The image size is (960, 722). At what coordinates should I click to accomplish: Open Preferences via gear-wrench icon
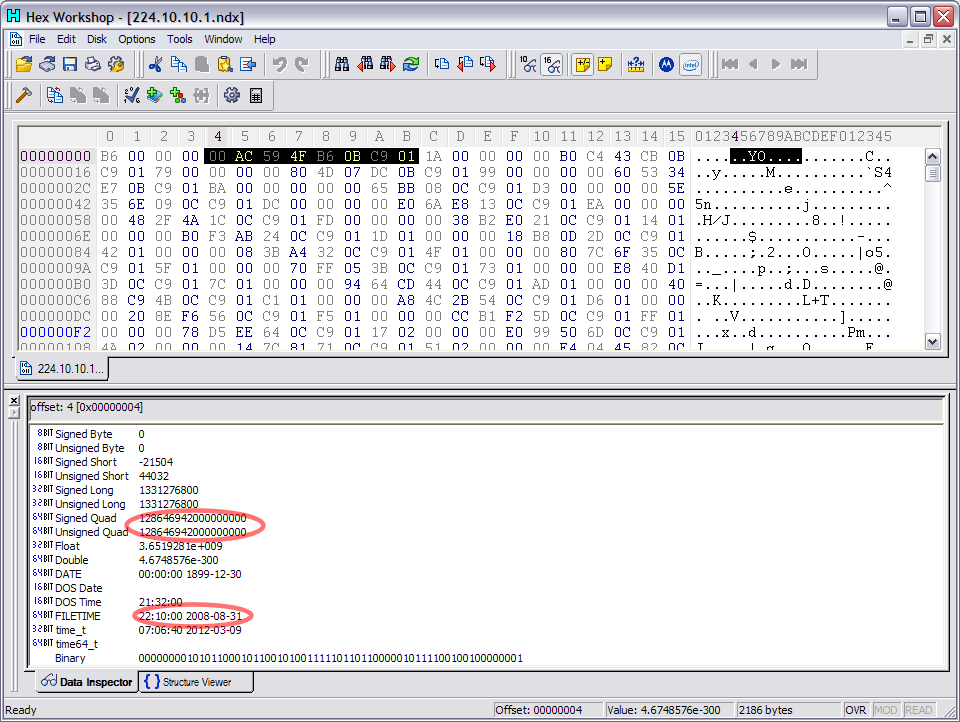point(116,64)
